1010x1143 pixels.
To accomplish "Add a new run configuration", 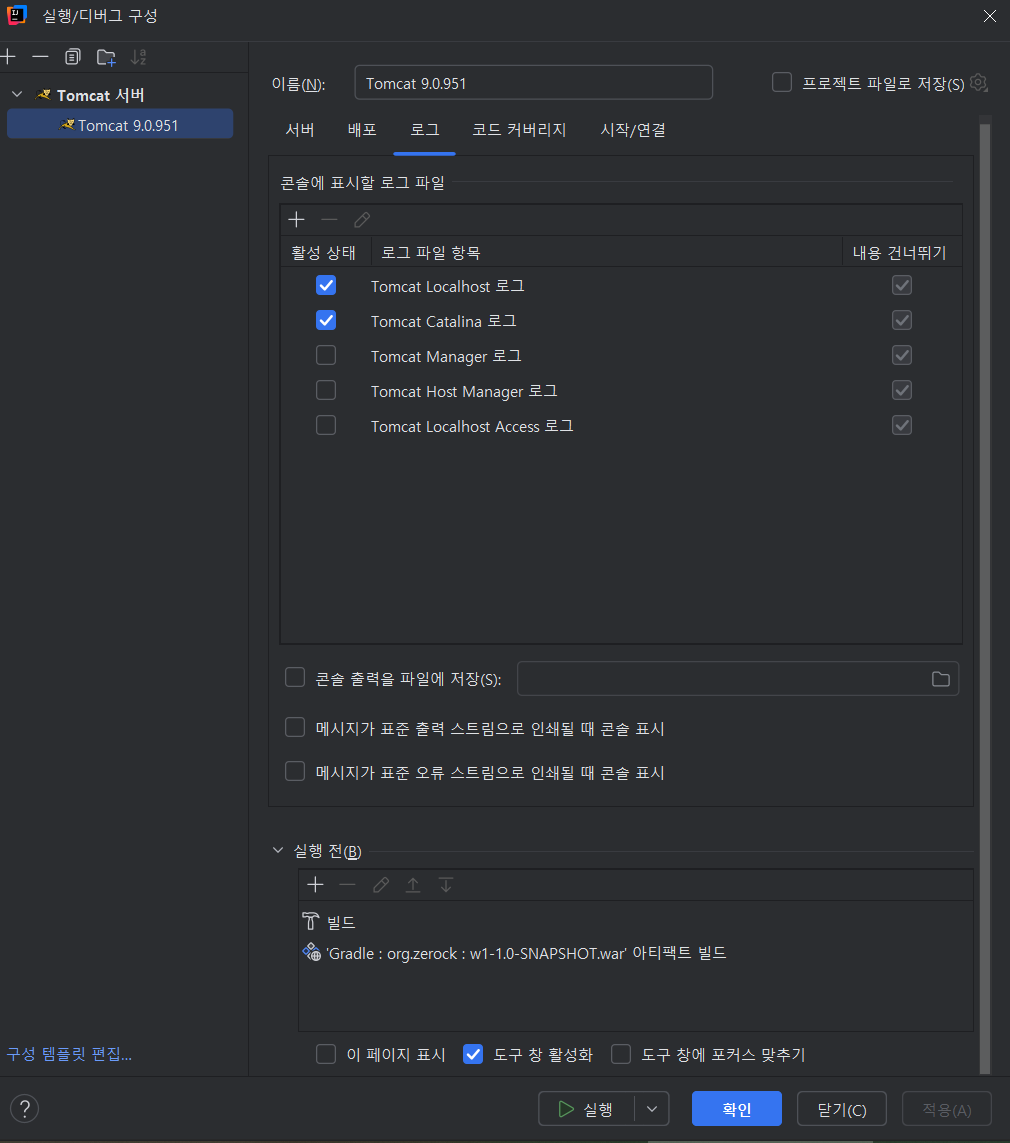I will pyautogui.click(x=9, y=57).
